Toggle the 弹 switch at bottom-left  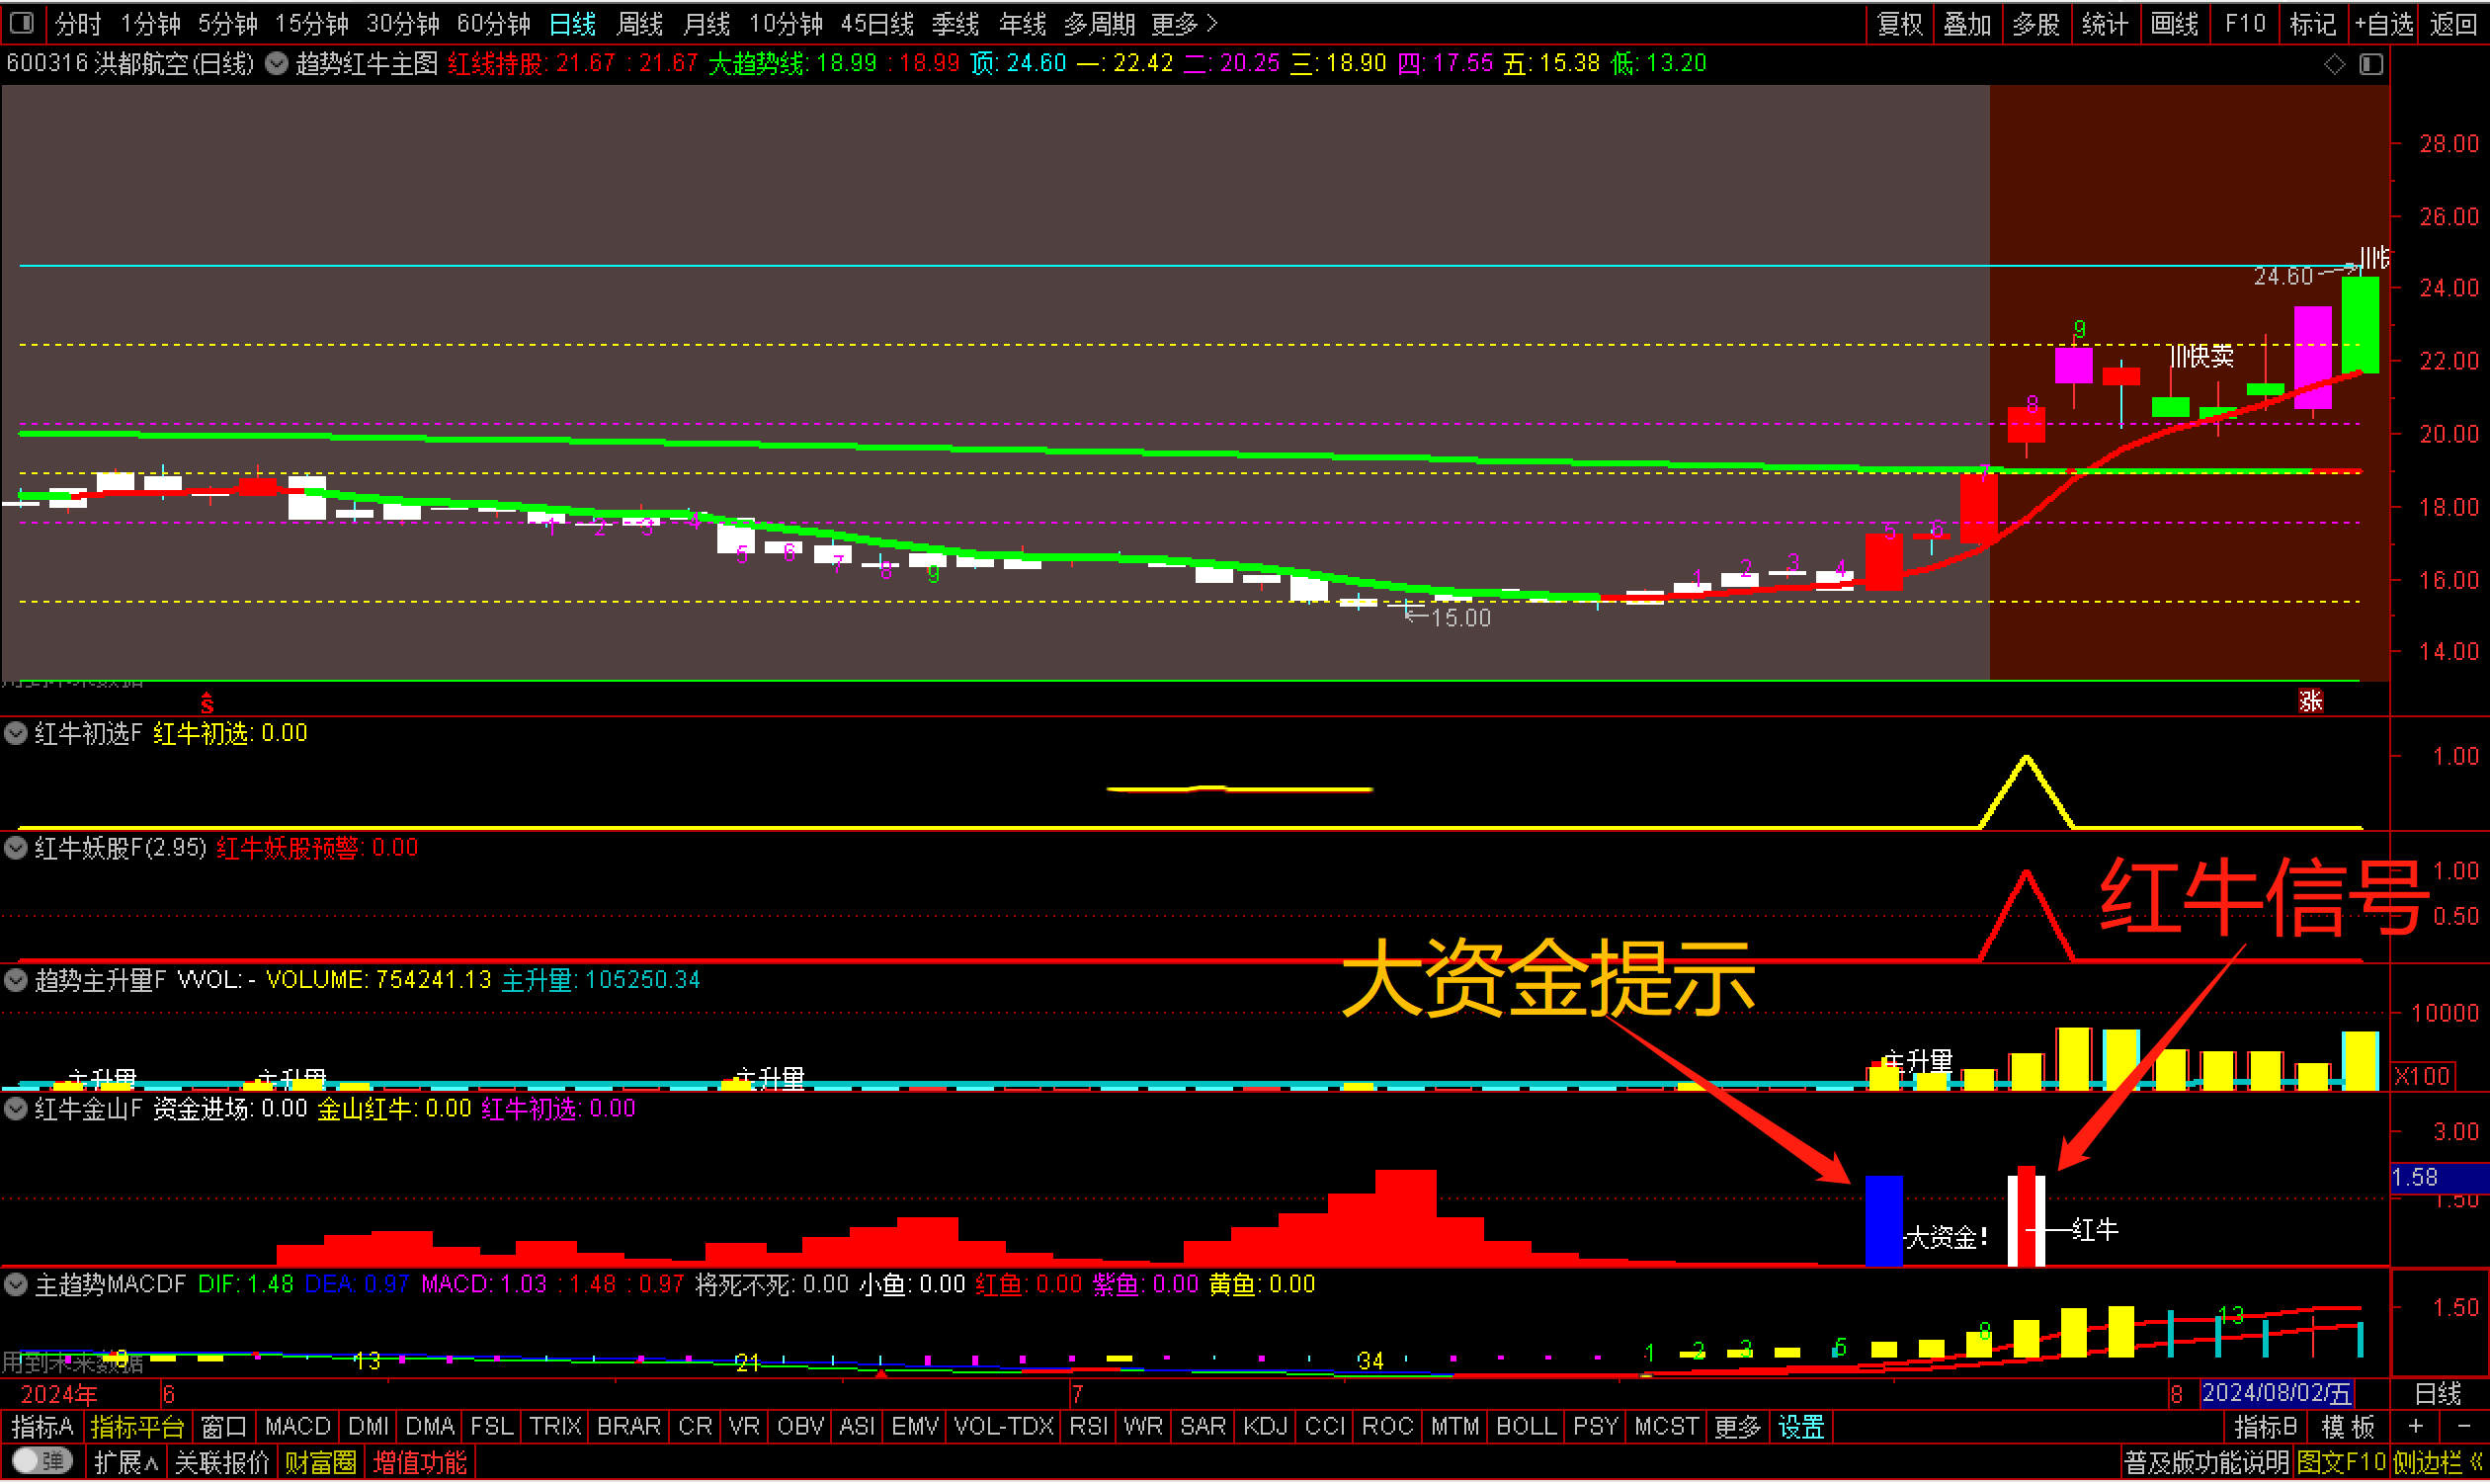42,1462
